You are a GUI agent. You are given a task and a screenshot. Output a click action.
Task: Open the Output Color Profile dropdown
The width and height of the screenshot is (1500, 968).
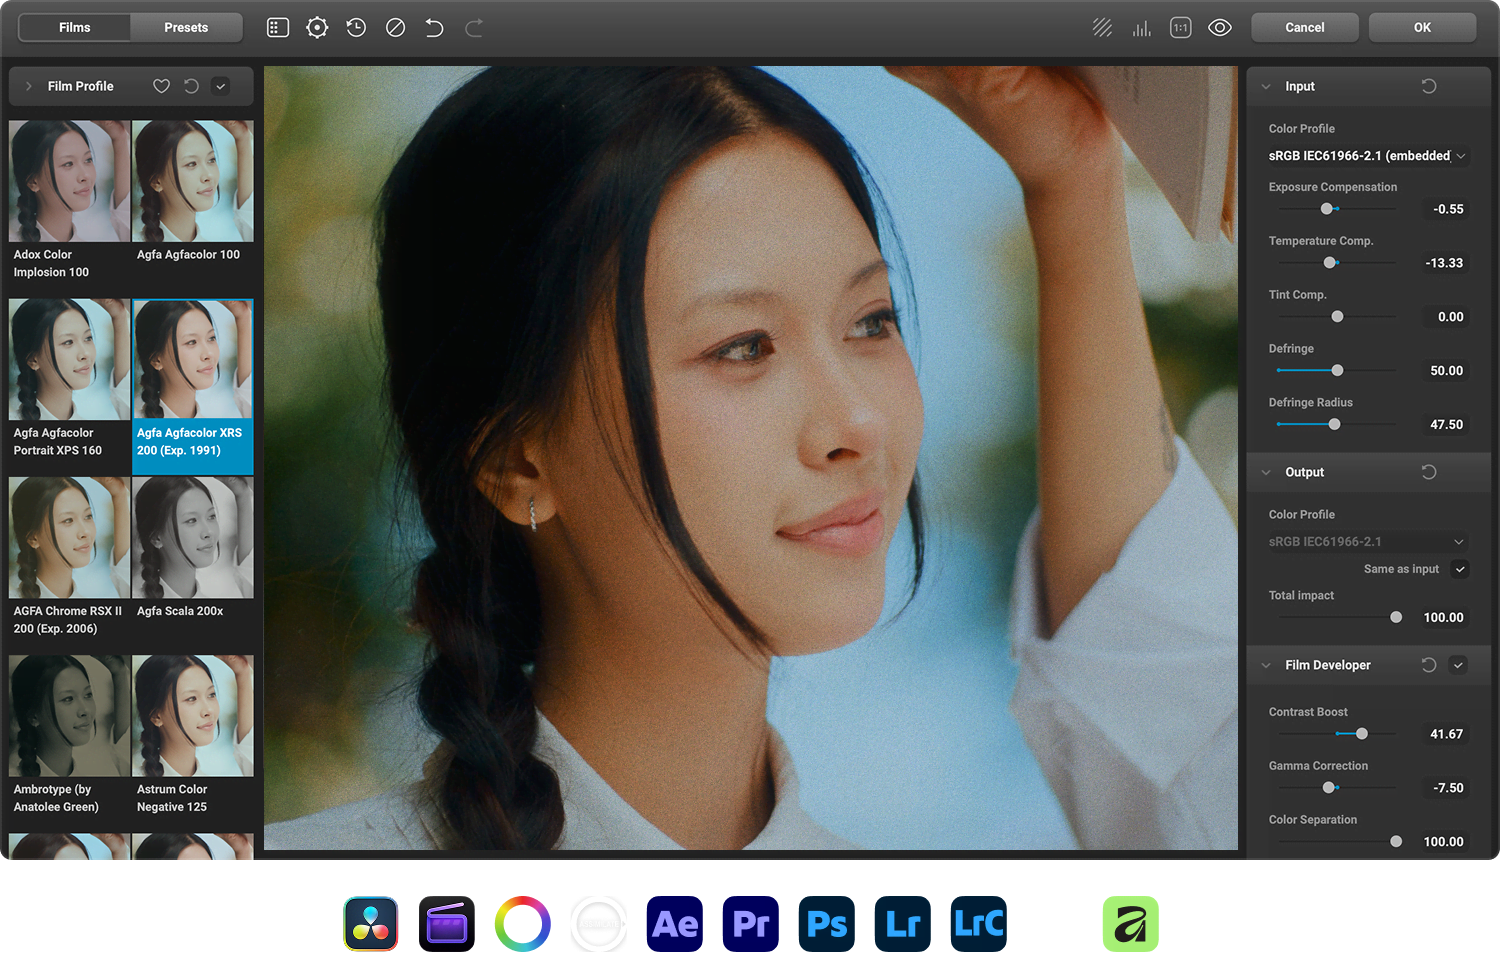pos(1367,542)
